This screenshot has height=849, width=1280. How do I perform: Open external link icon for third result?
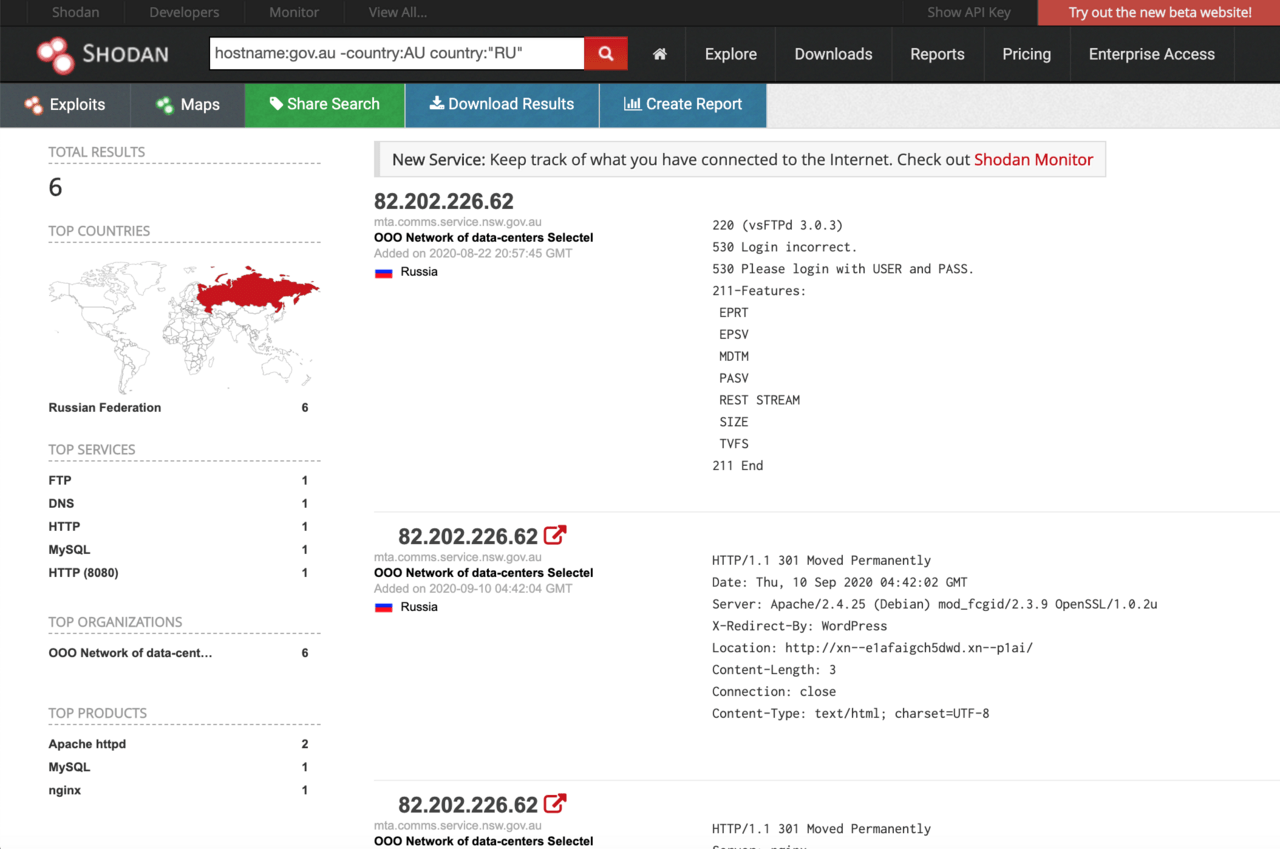click(x=555, y=803)
